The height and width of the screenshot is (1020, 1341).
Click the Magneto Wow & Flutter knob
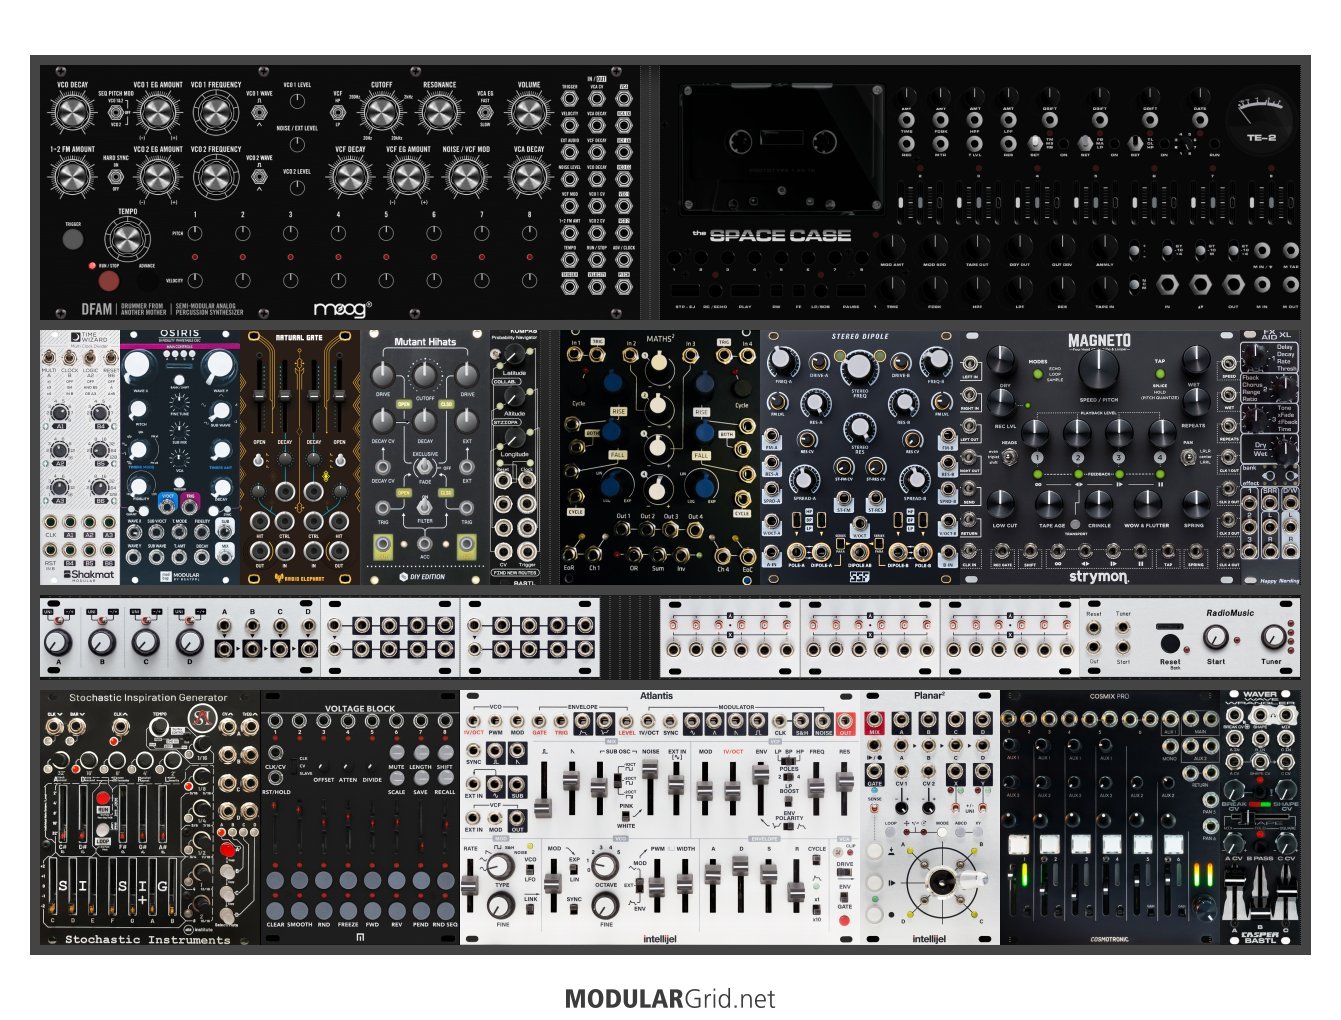pos(1147,502)
